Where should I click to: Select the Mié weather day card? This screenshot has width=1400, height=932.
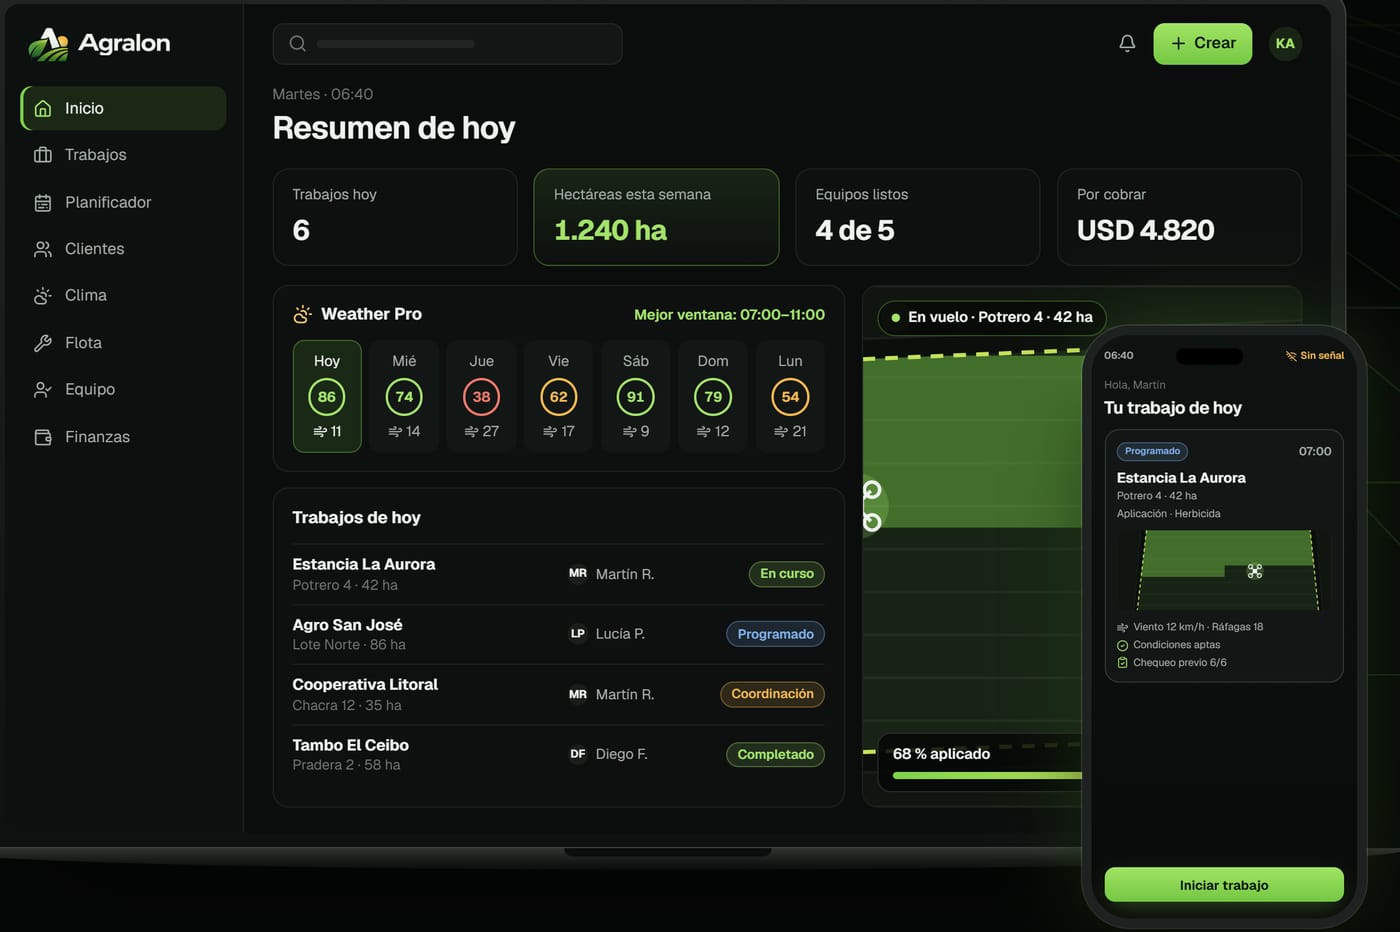click(404, 396)
